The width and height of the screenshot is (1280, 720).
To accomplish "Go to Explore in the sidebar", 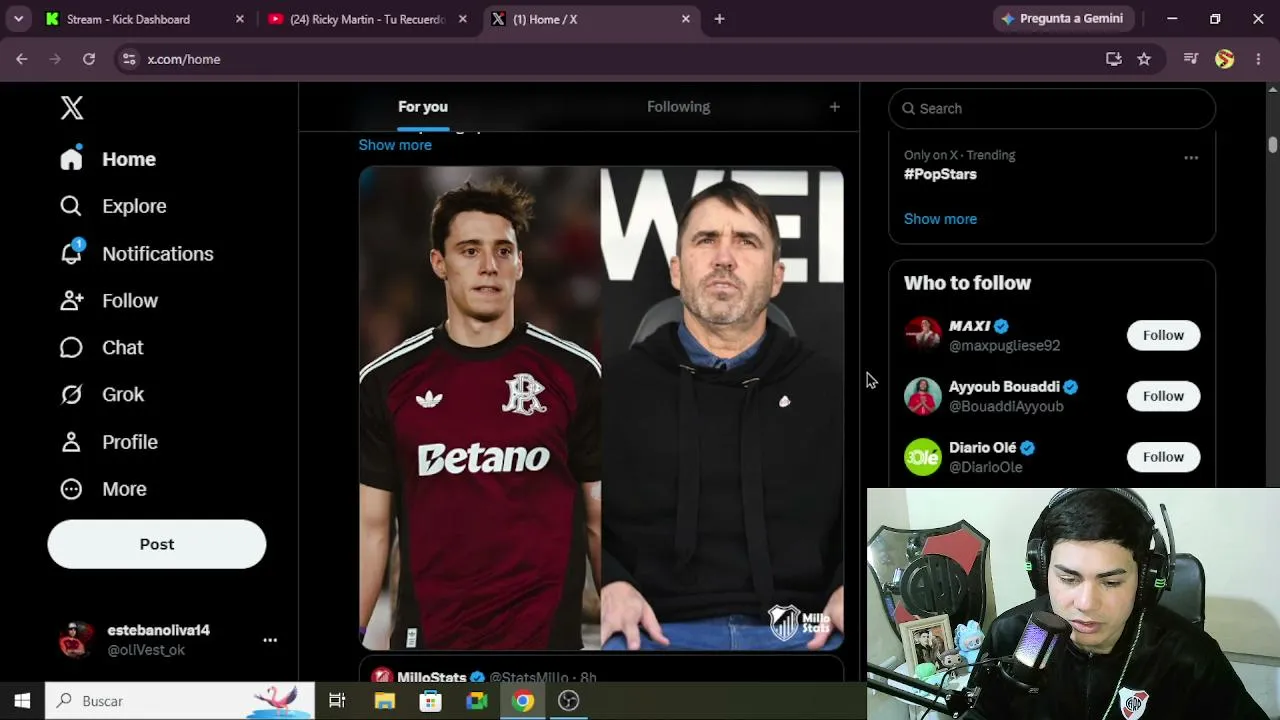I will pos(113,206).
